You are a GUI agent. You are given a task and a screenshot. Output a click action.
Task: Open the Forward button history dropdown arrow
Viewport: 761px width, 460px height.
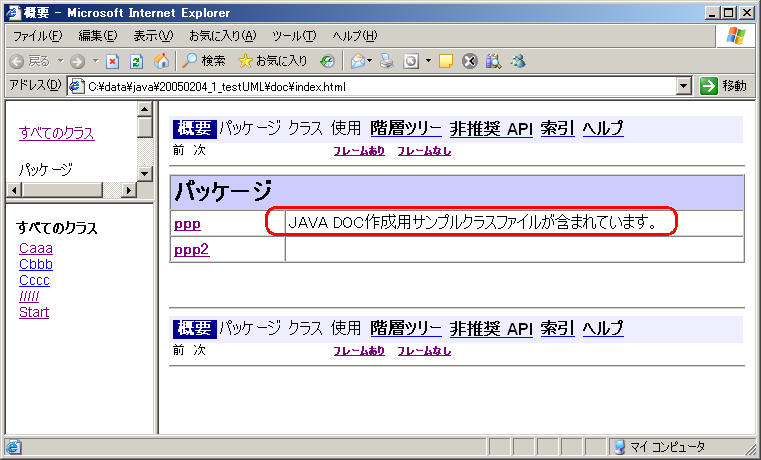pos(94,61)
